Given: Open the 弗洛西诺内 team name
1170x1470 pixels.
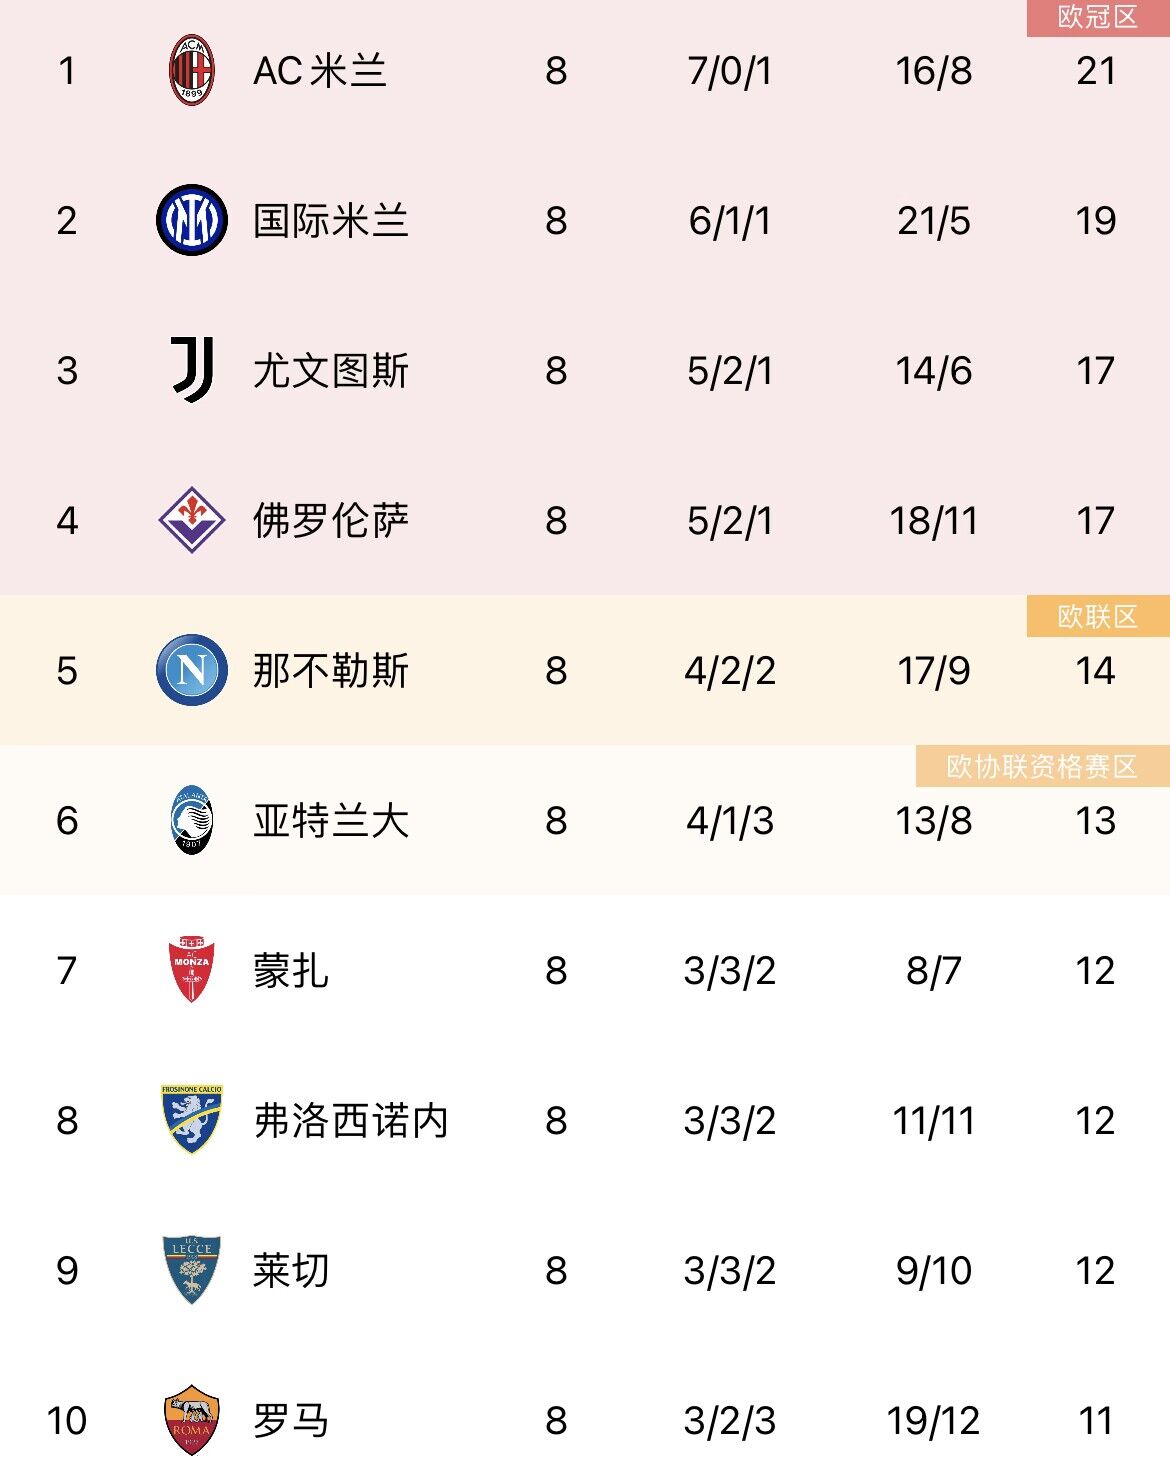Looking at the screenshot, I should pyautogui.click(x=350, y=1121).
